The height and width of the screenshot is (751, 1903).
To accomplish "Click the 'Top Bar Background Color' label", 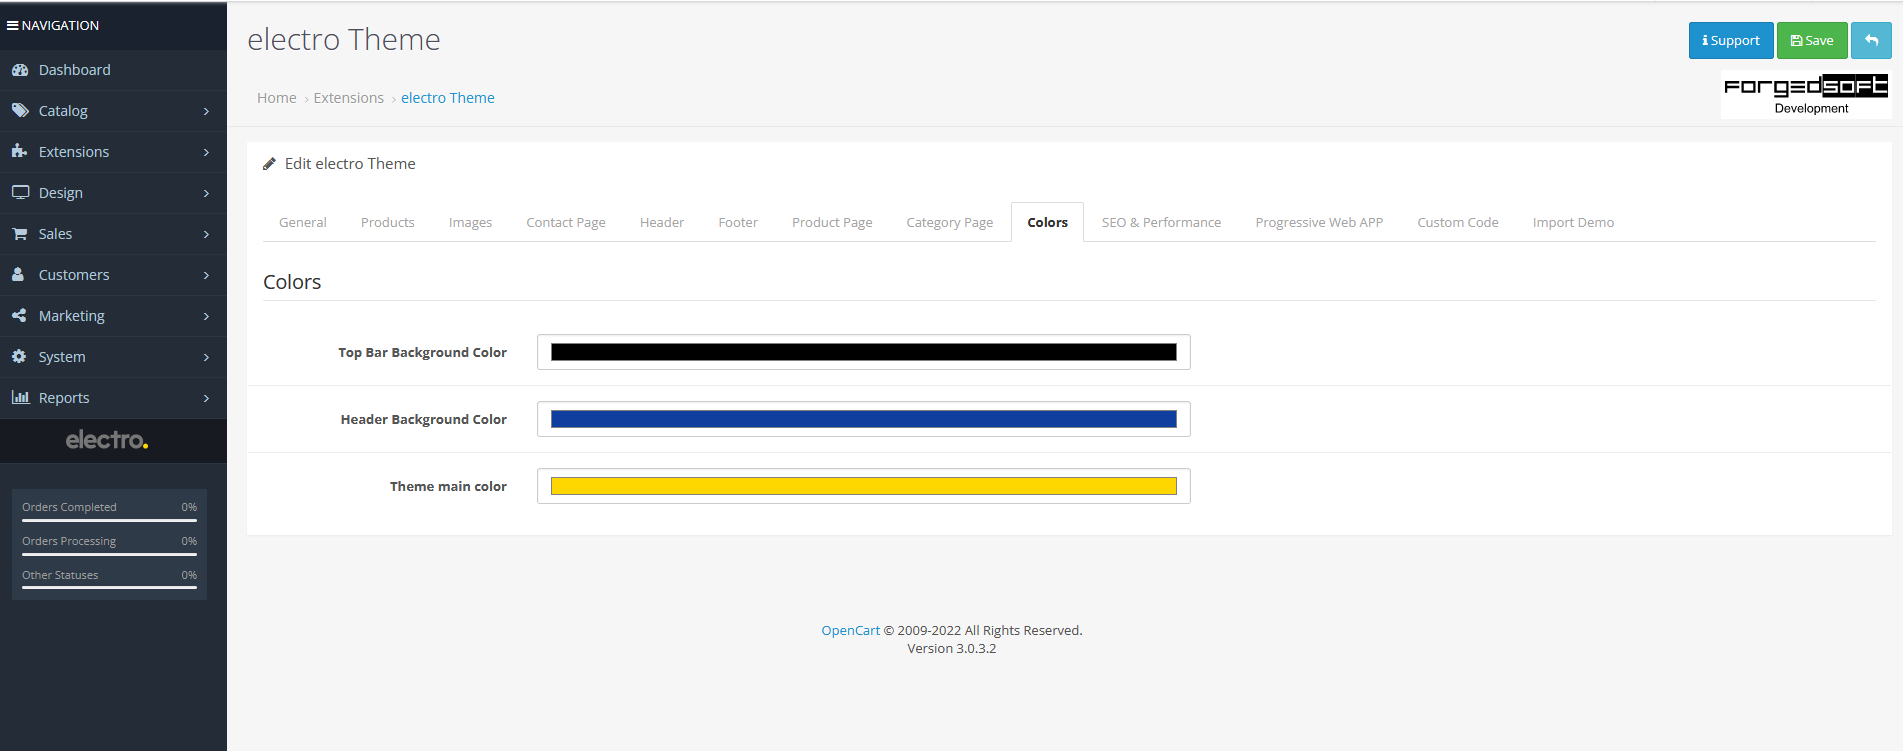I will coord(422,352).
